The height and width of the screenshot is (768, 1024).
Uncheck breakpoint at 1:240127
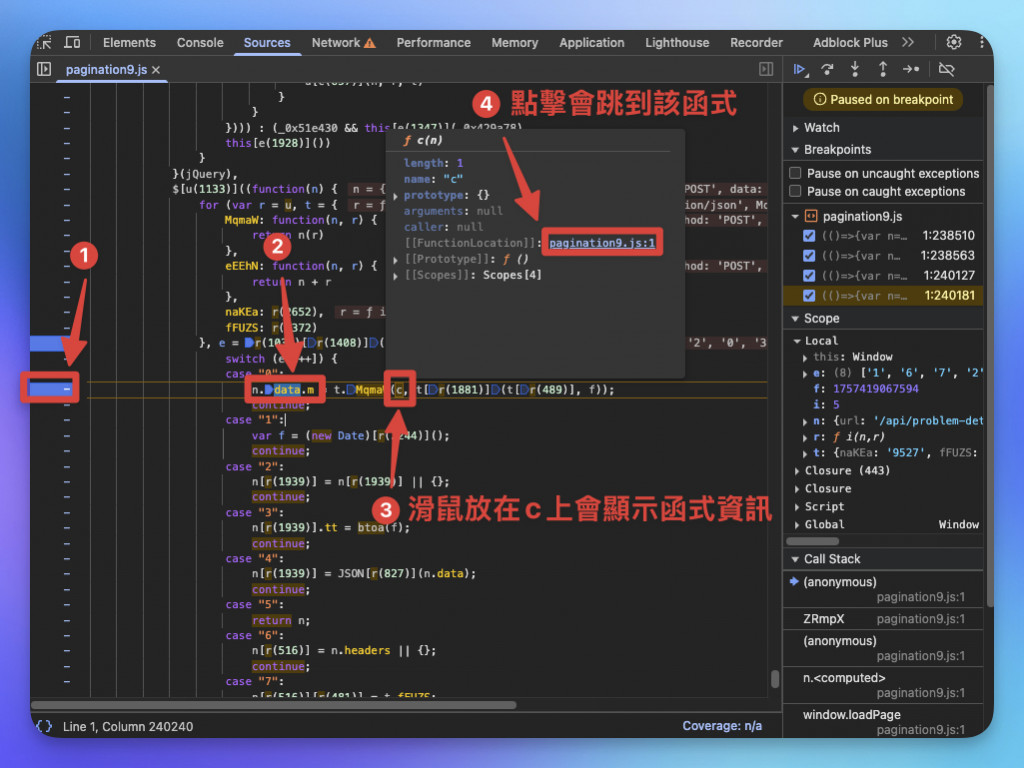[809, 276]
